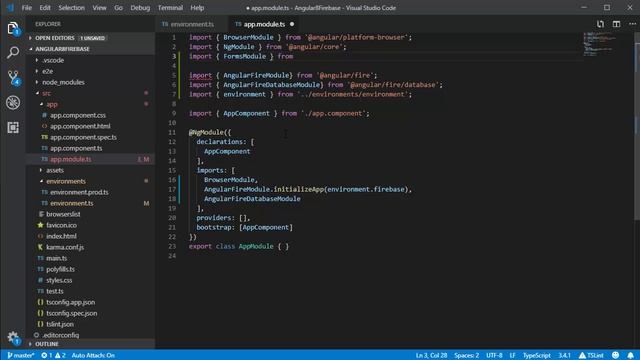Open the Terminal menu
The height and width of the screenshot is (360, 640).
(170, 8)
